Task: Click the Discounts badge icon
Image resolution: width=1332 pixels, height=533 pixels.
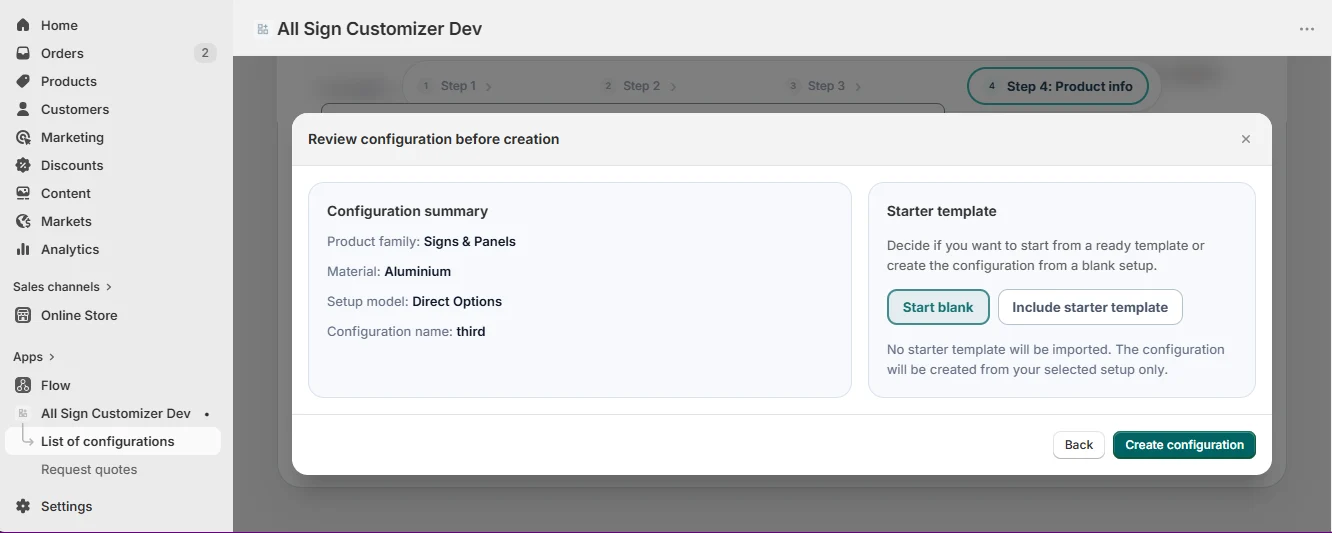Action: tap(23, 165)
